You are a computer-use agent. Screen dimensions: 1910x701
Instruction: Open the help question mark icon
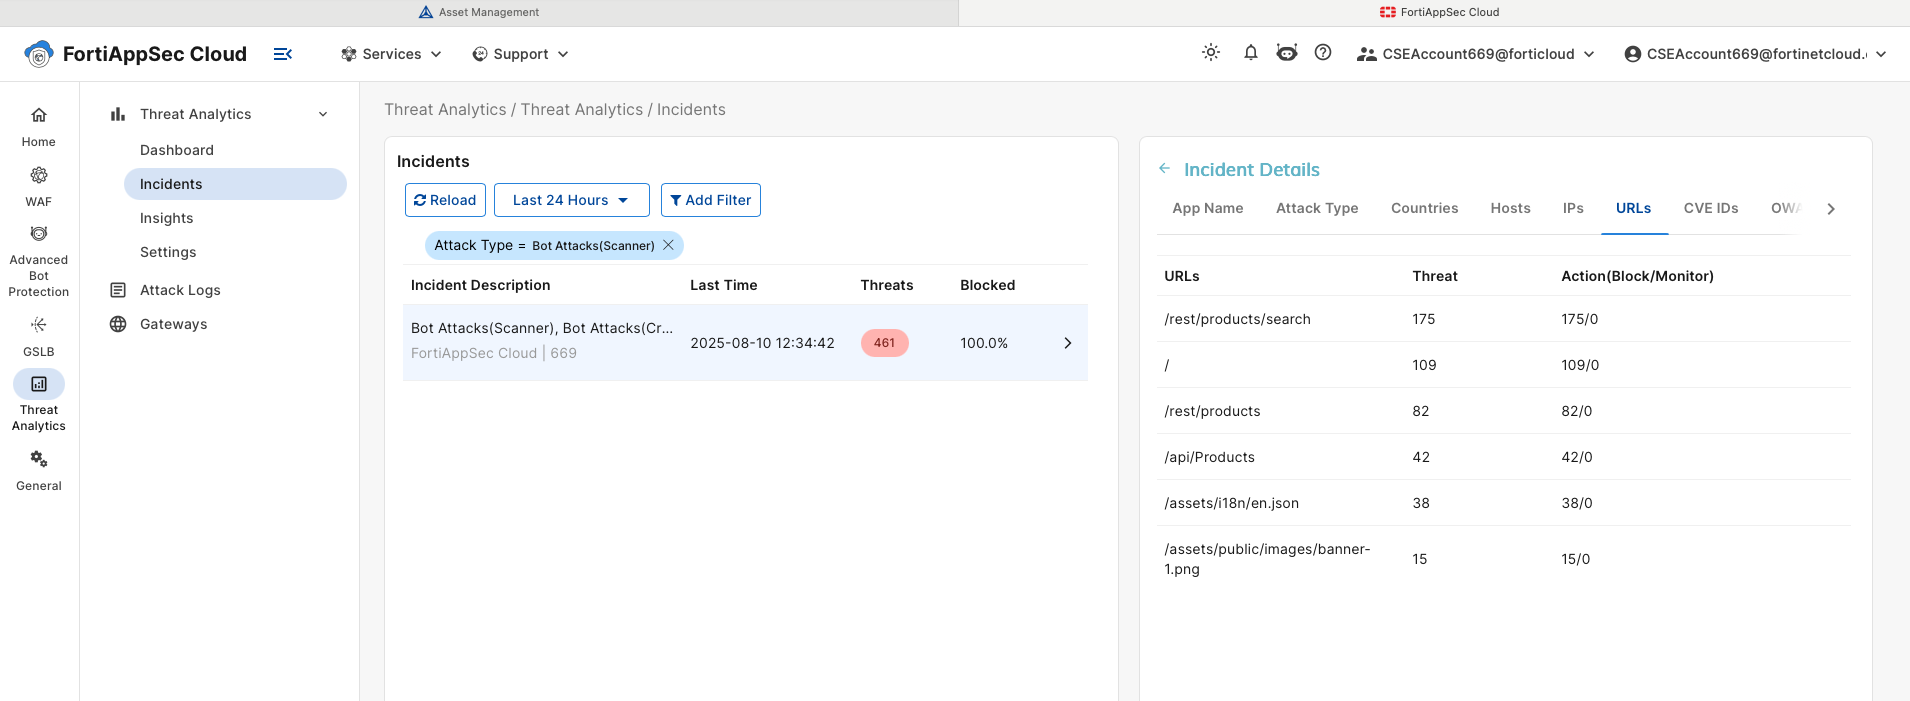(x=1323, y=53)
